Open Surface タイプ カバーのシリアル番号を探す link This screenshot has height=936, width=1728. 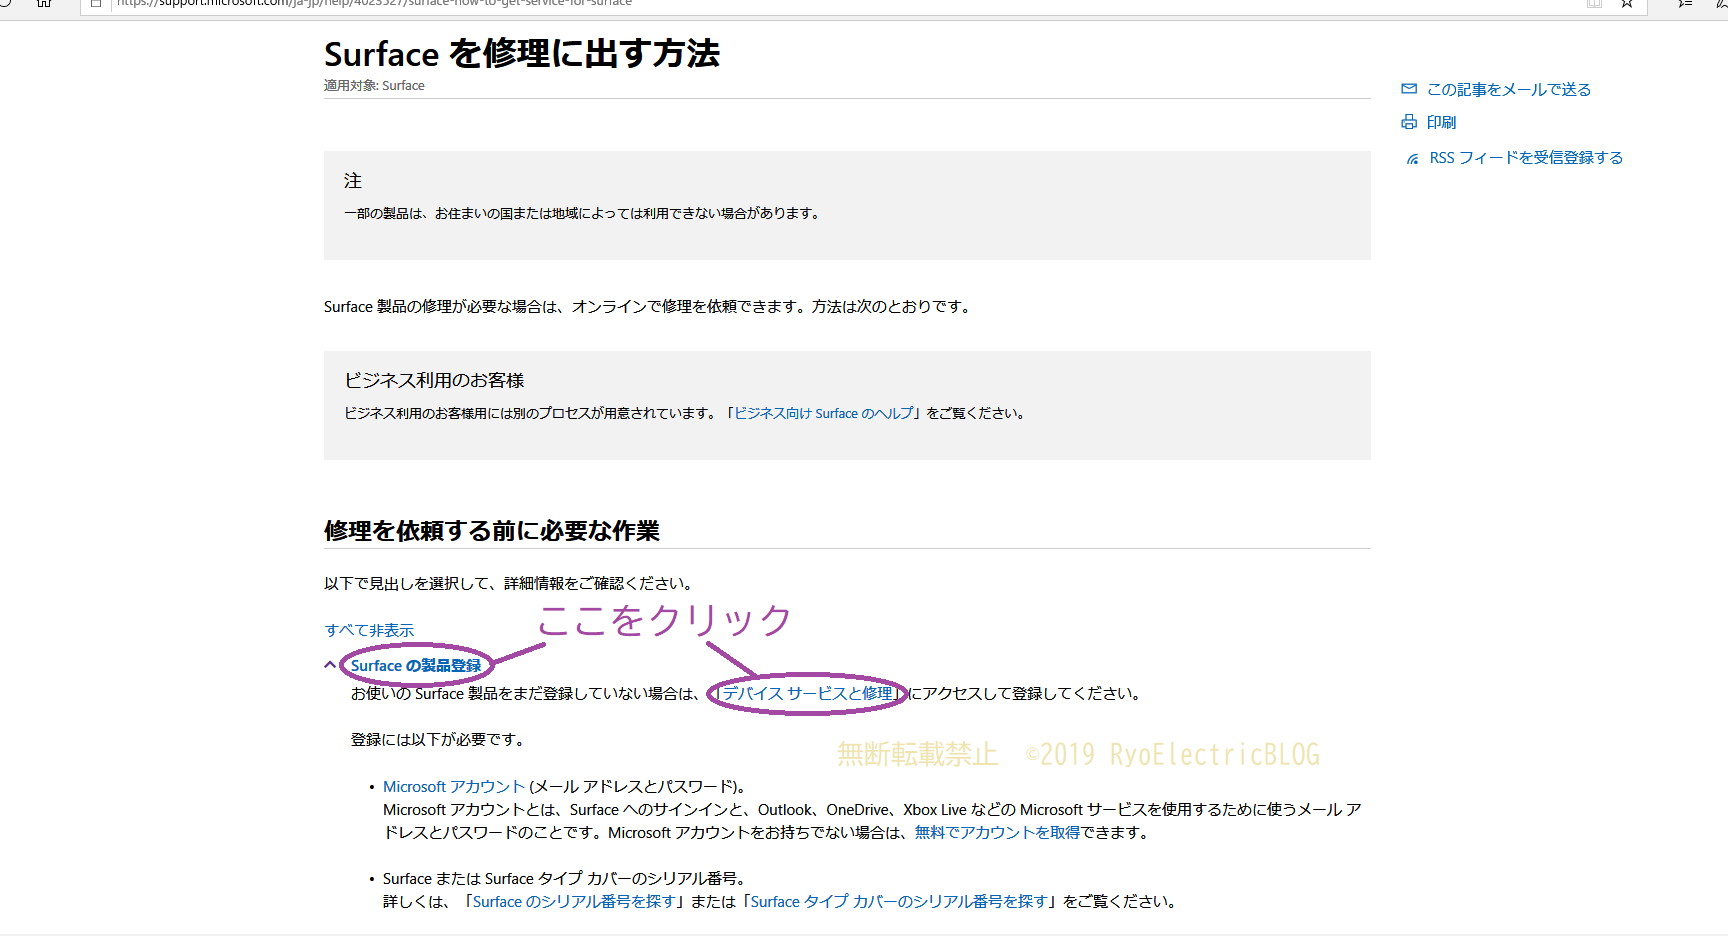[899, 902]
